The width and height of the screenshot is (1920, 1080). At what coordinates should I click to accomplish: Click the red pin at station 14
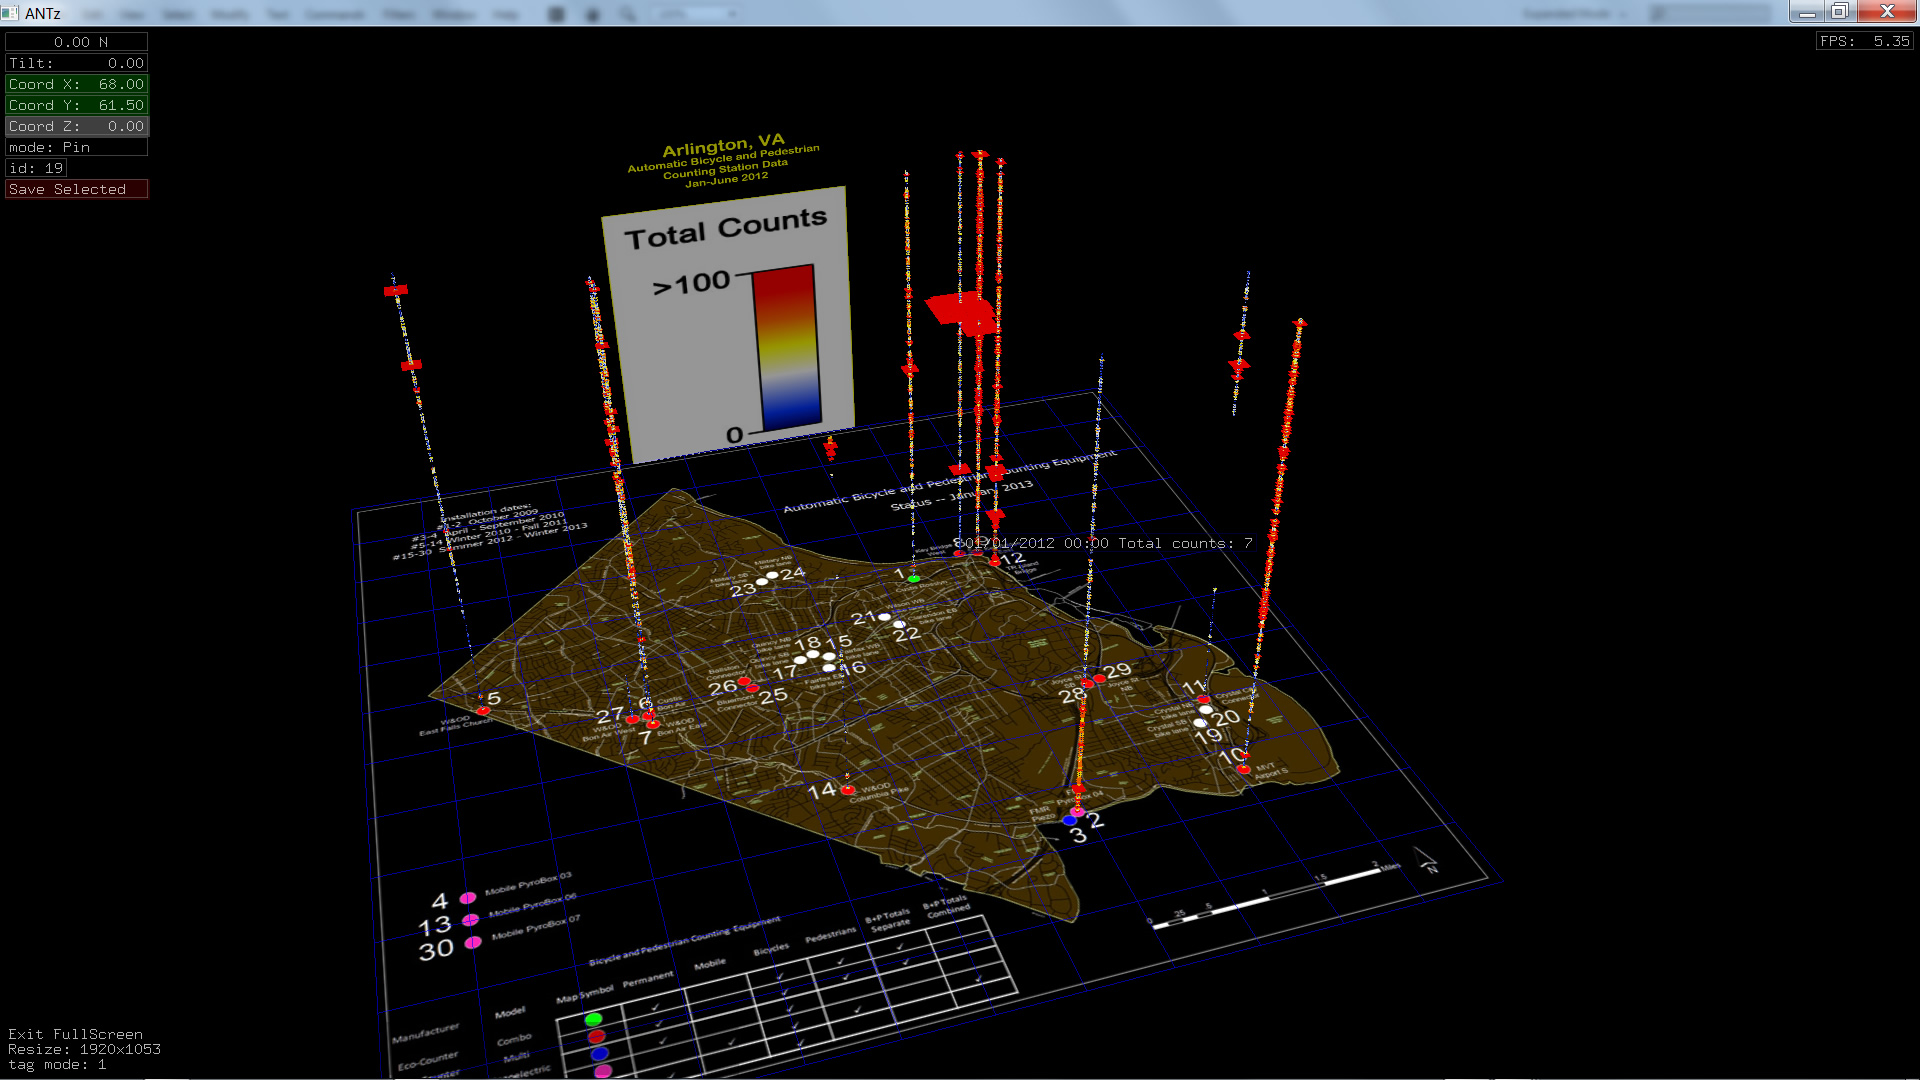coord(848,790)
